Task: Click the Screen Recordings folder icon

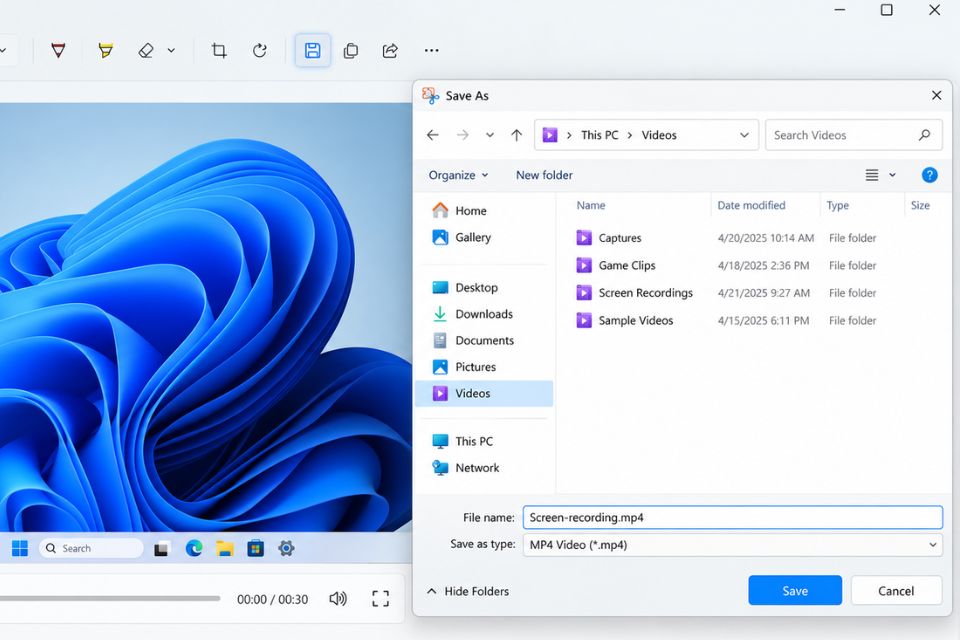Action: [584, 293]
